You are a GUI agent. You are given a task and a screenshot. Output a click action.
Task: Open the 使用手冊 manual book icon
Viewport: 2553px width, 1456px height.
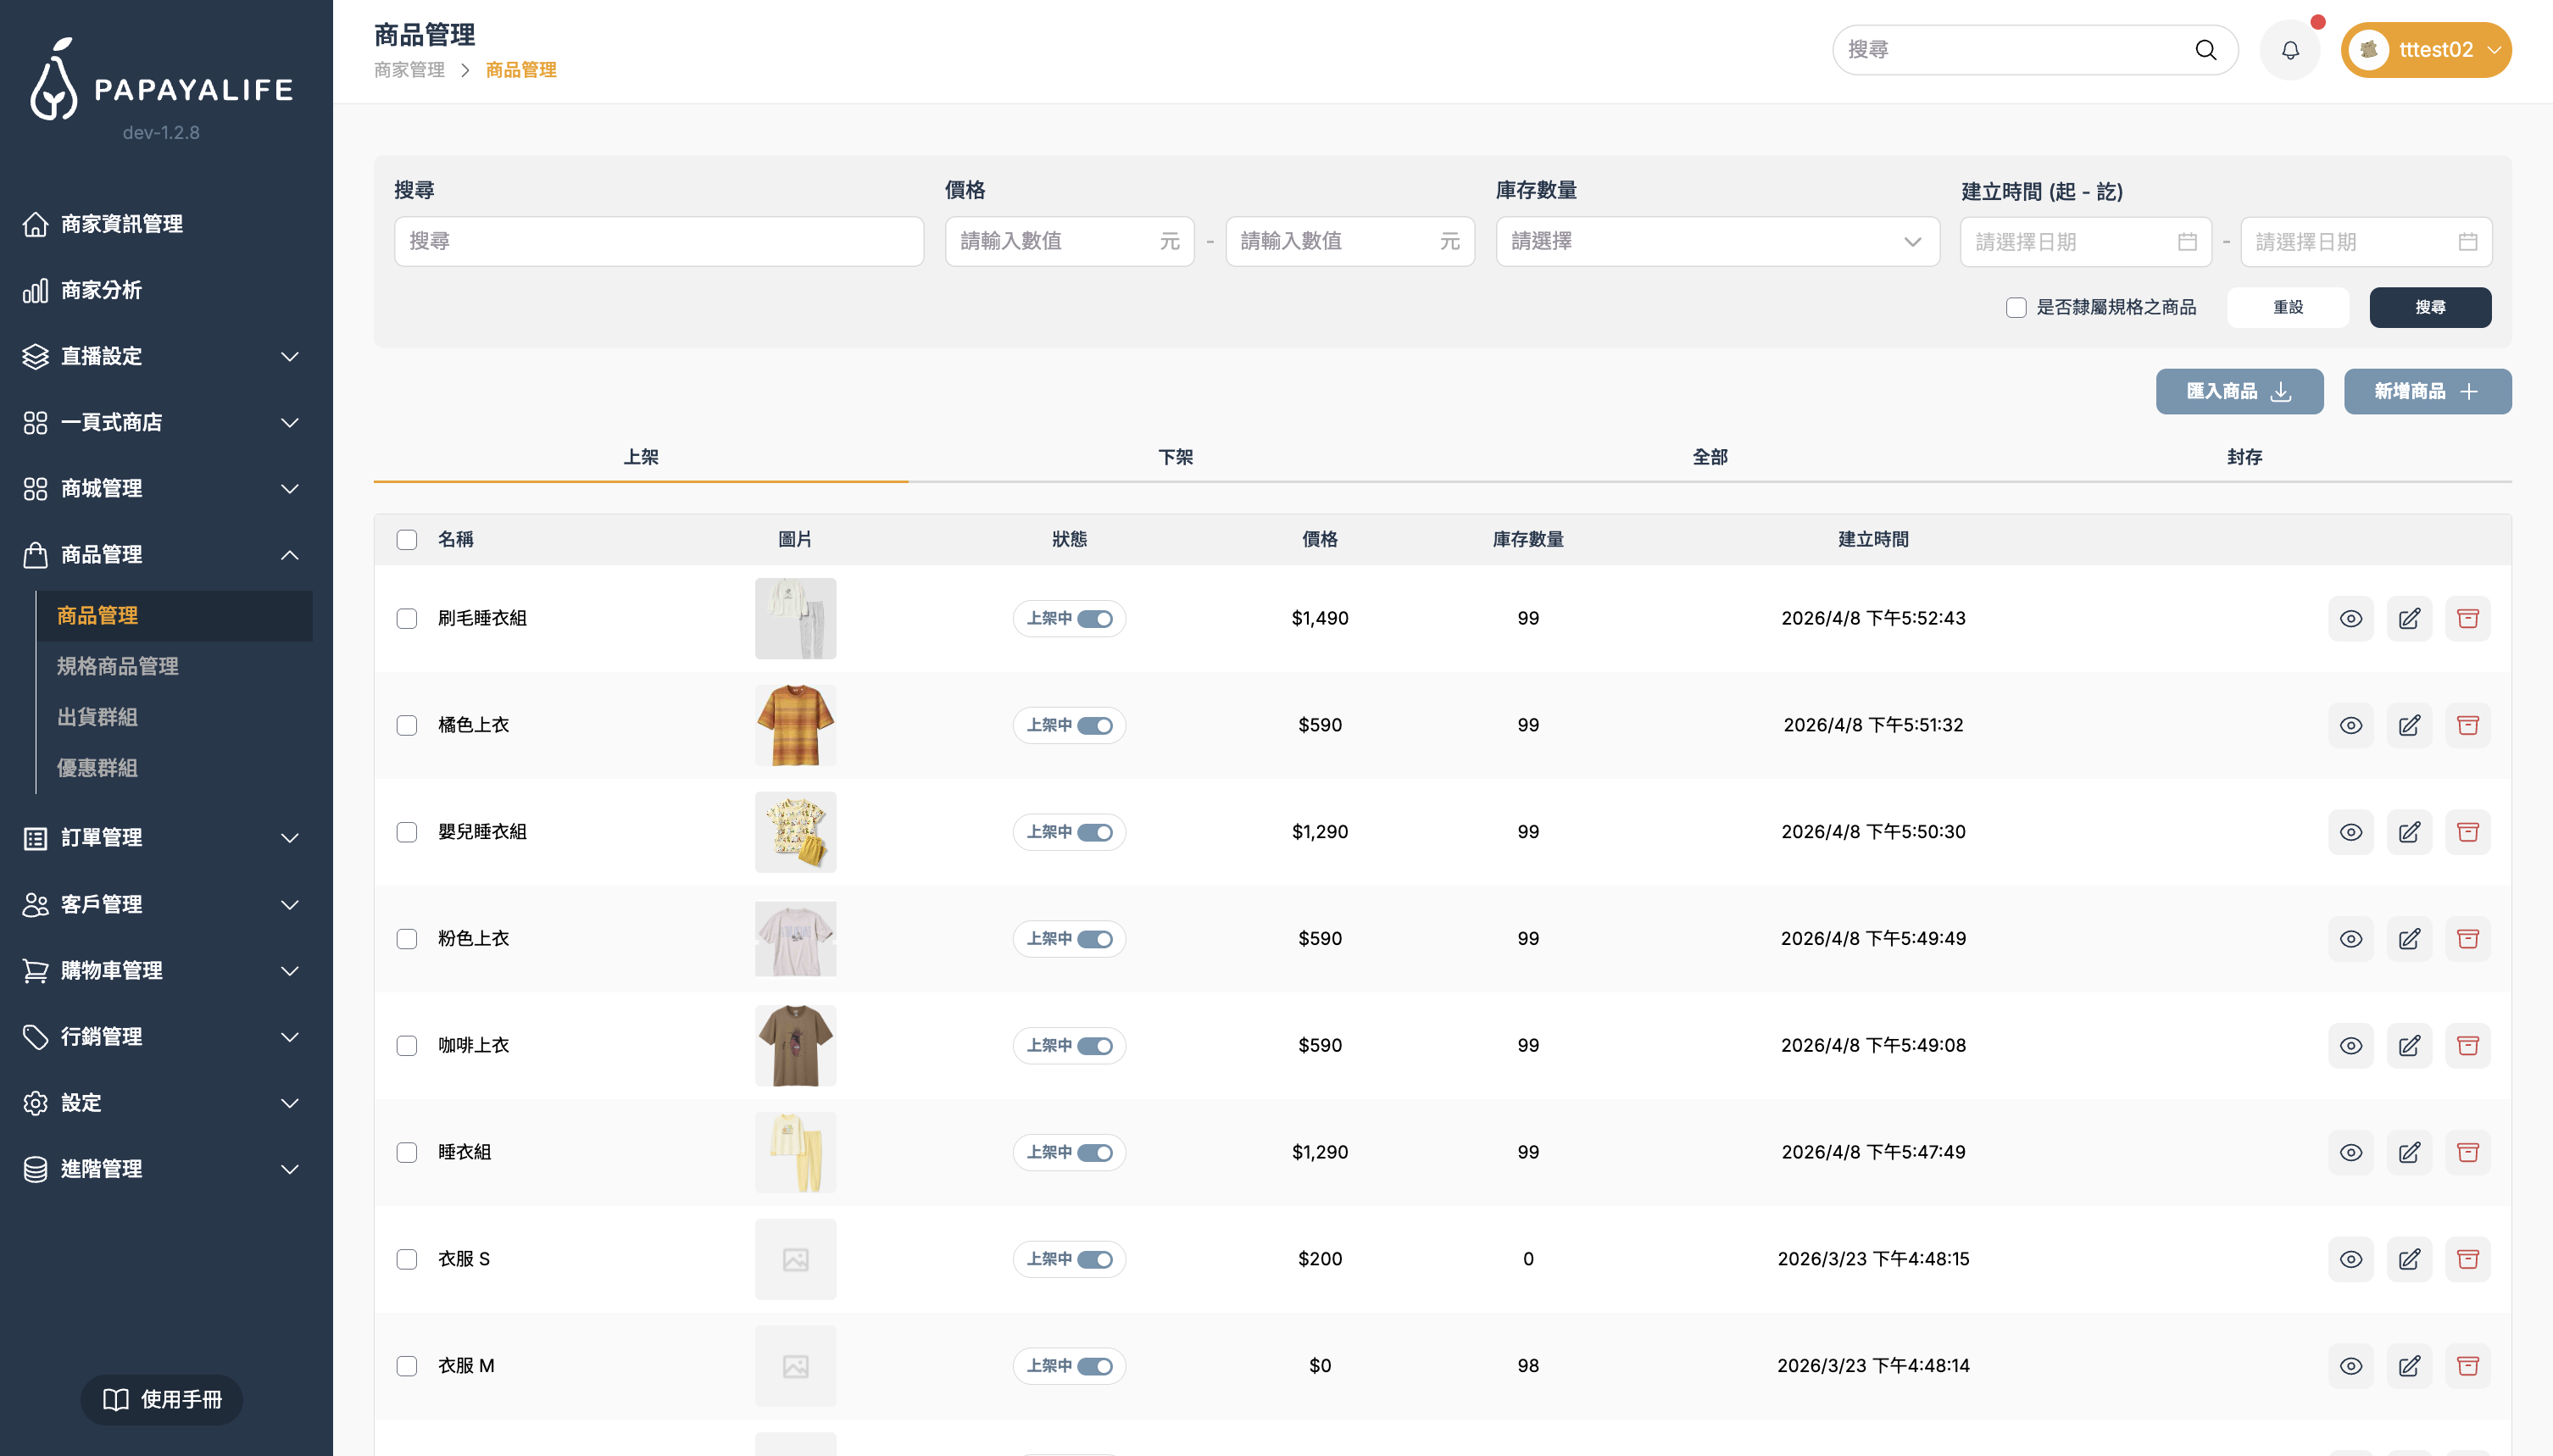pyautogui.click(x=116, y=1399)
